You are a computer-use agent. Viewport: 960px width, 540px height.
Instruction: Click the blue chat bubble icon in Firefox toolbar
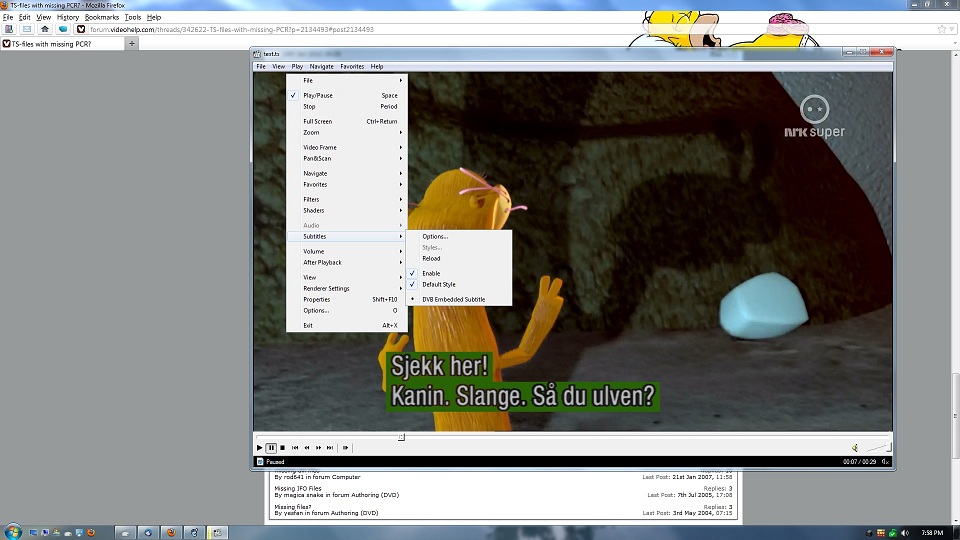tap(62, 29)
